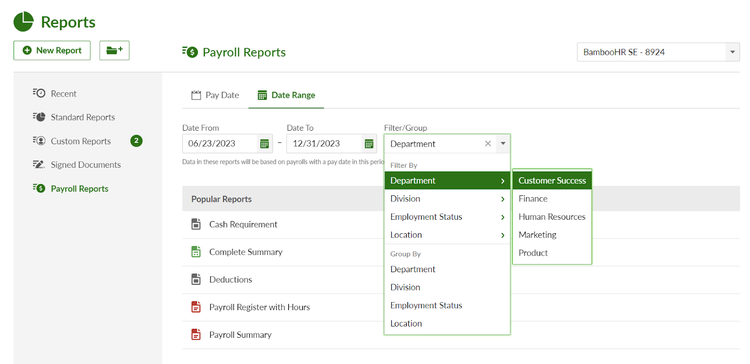Open the Date To calendar picker icon
The image size is (750, 364).
pos(368,143)
